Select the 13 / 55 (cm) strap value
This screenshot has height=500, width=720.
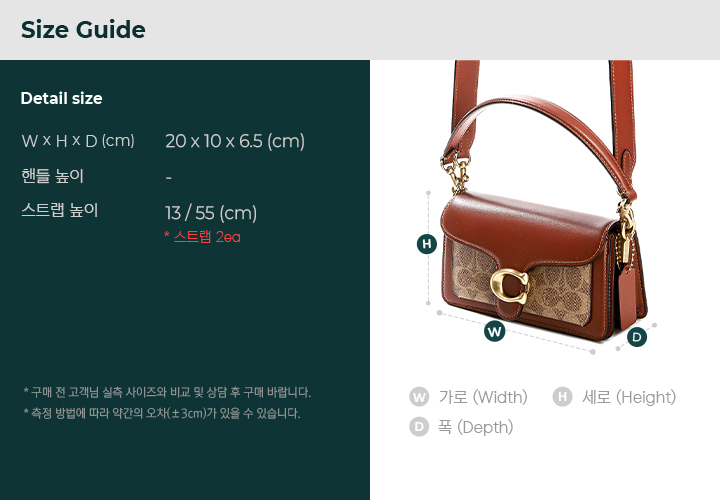[x=211, y=213]
